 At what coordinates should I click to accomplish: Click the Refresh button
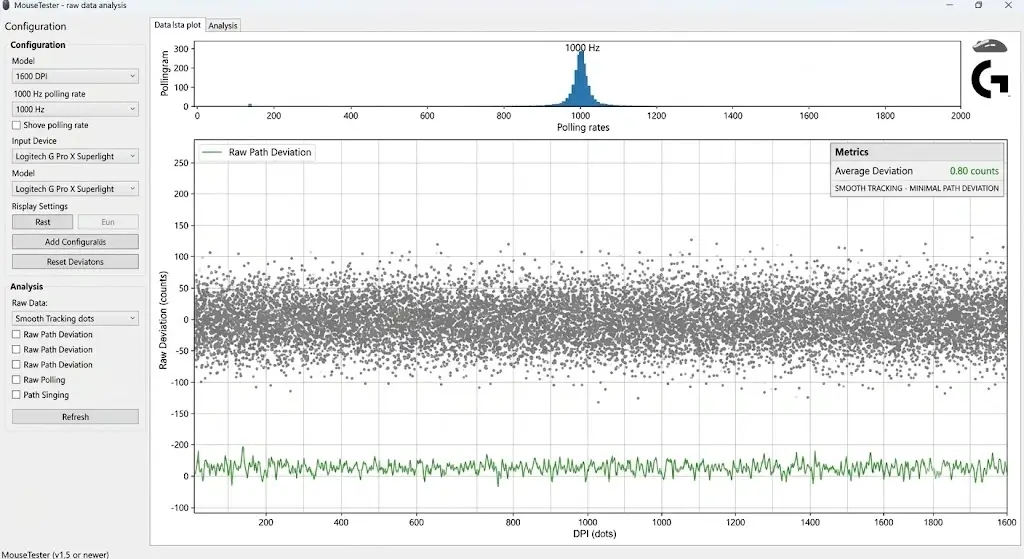coord(75,417)
